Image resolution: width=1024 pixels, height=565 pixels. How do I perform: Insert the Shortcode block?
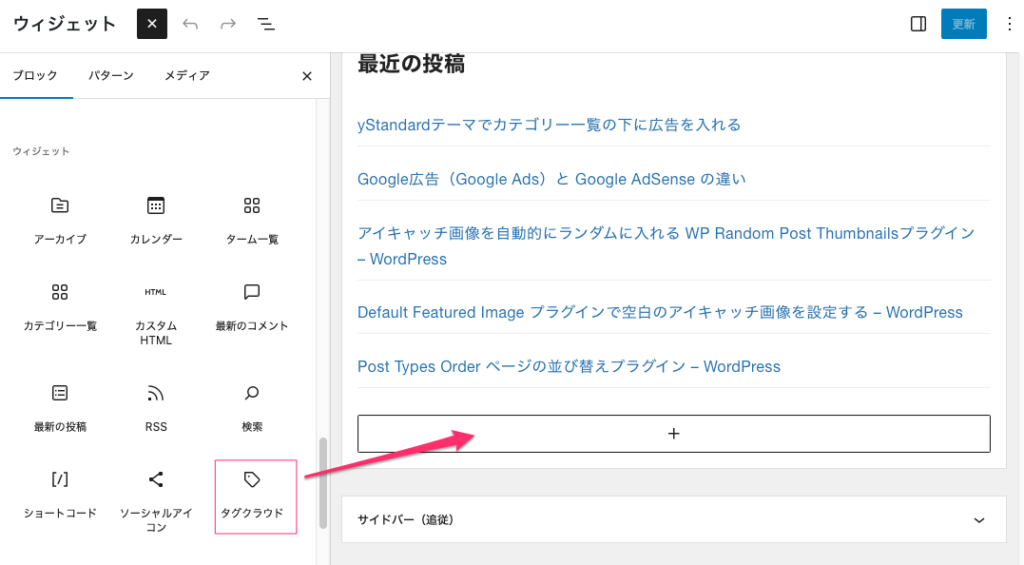pos(60,494)
